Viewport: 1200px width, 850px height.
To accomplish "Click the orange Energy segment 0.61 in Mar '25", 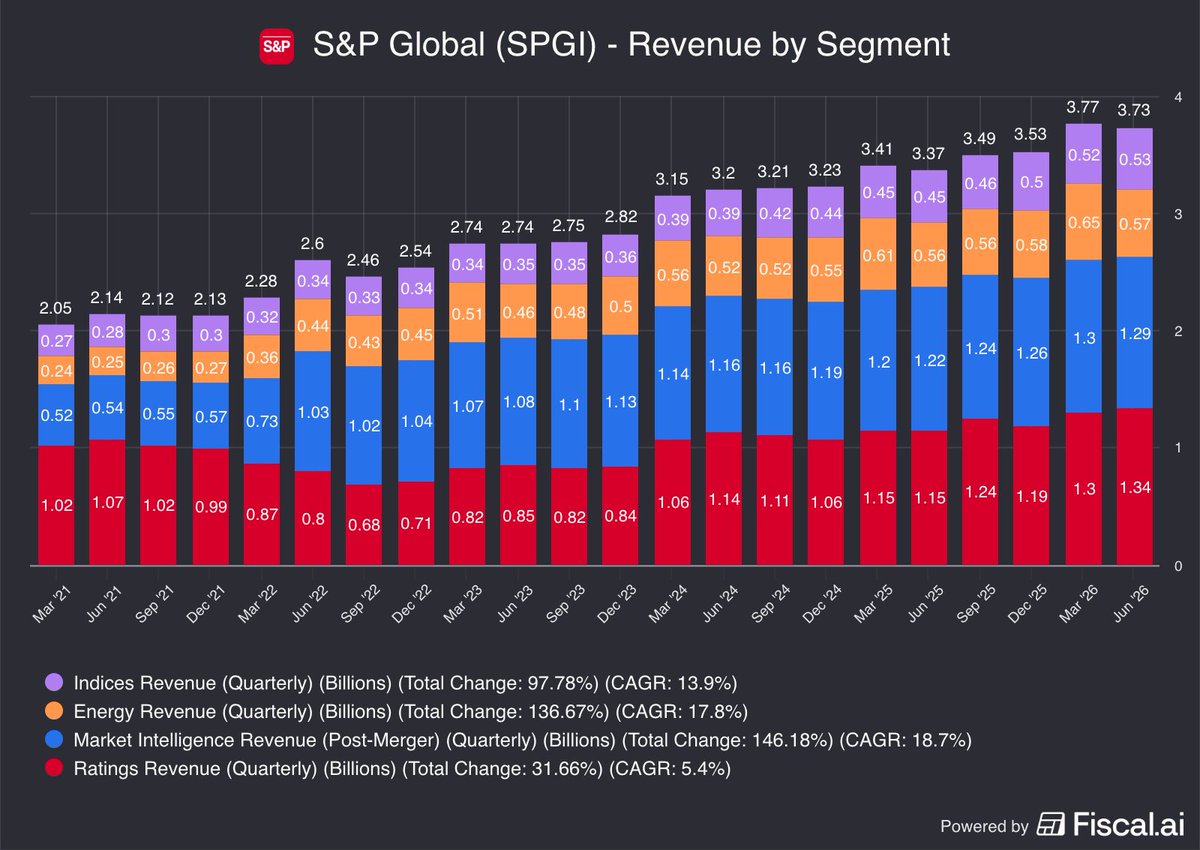I will (x=878, y=254).
